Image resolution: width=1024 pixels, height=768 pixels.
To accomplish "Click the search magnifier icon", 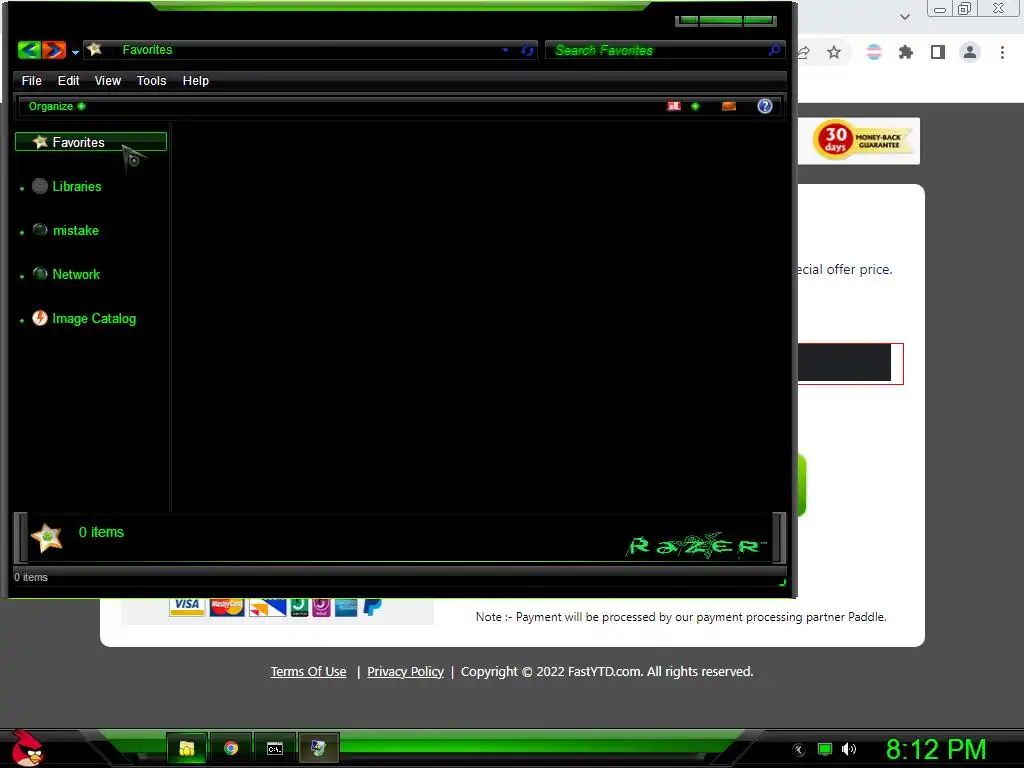I will (775, 50).
